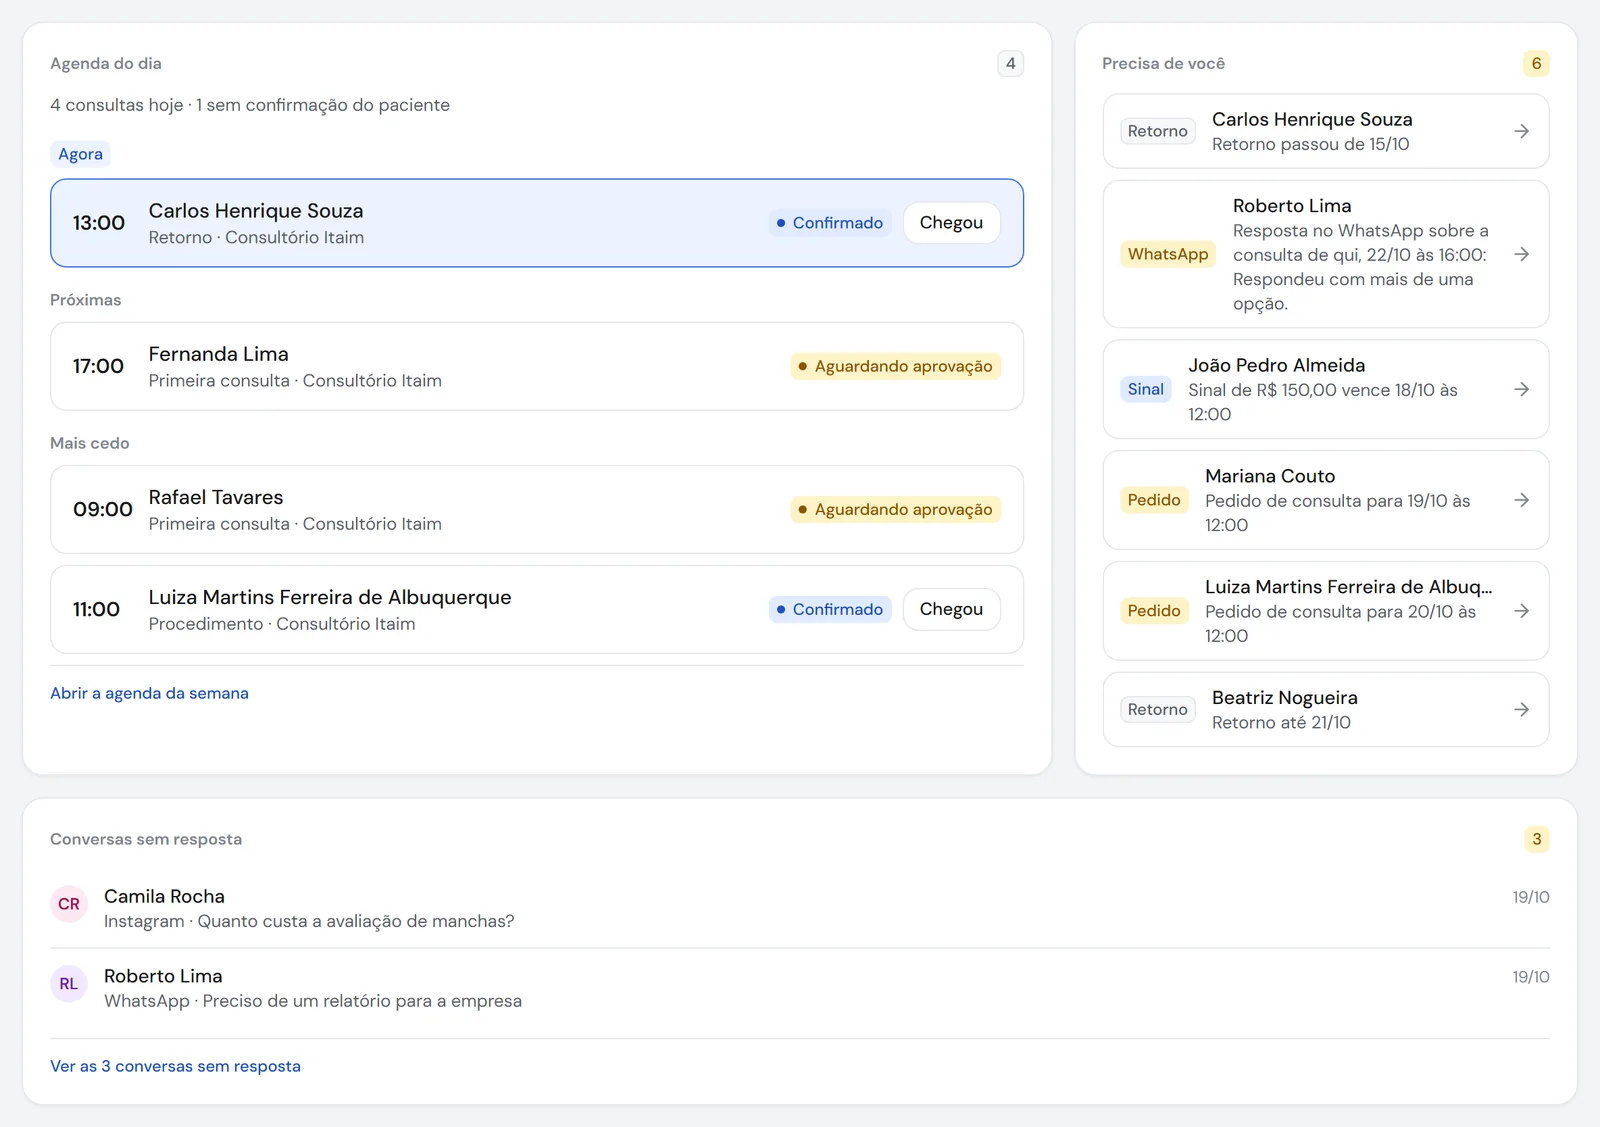Mark Luiza Martins 11:00 as Chegou
This screenshot has width=1600, height=1127.
click(x=951, y=609)
